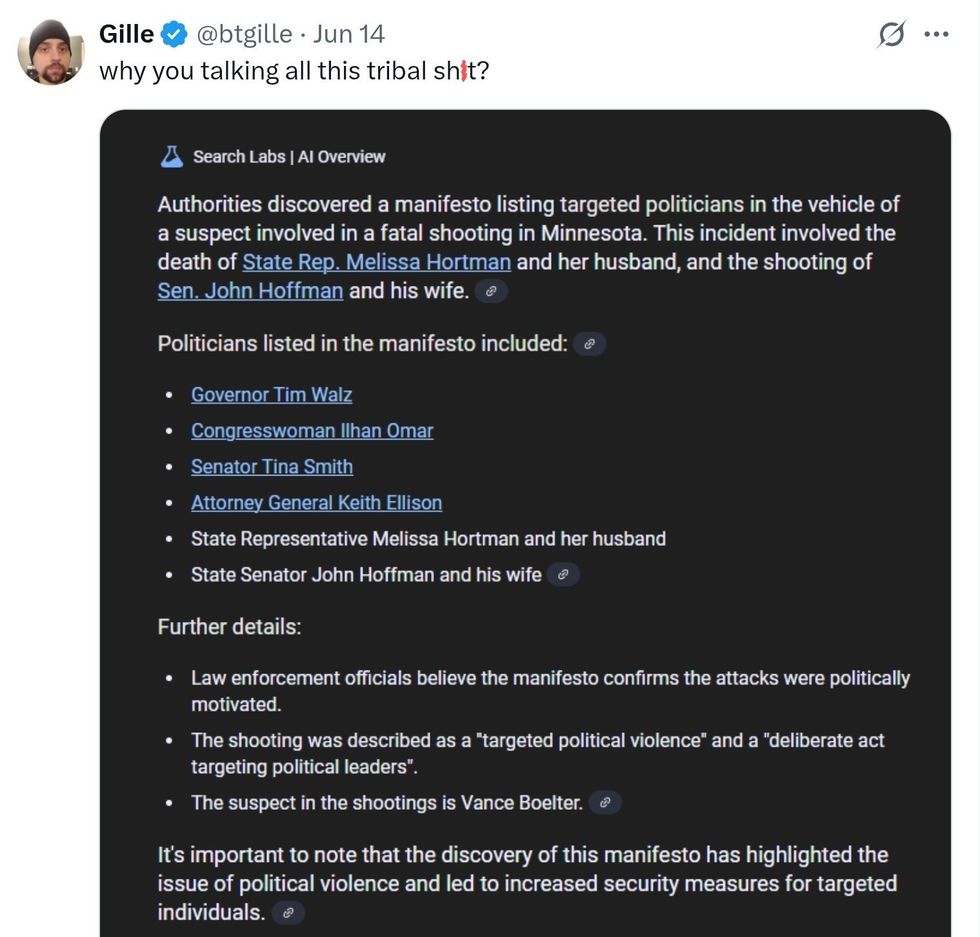Click source link icon beside 'manifesto included:'

pos(590,345)
